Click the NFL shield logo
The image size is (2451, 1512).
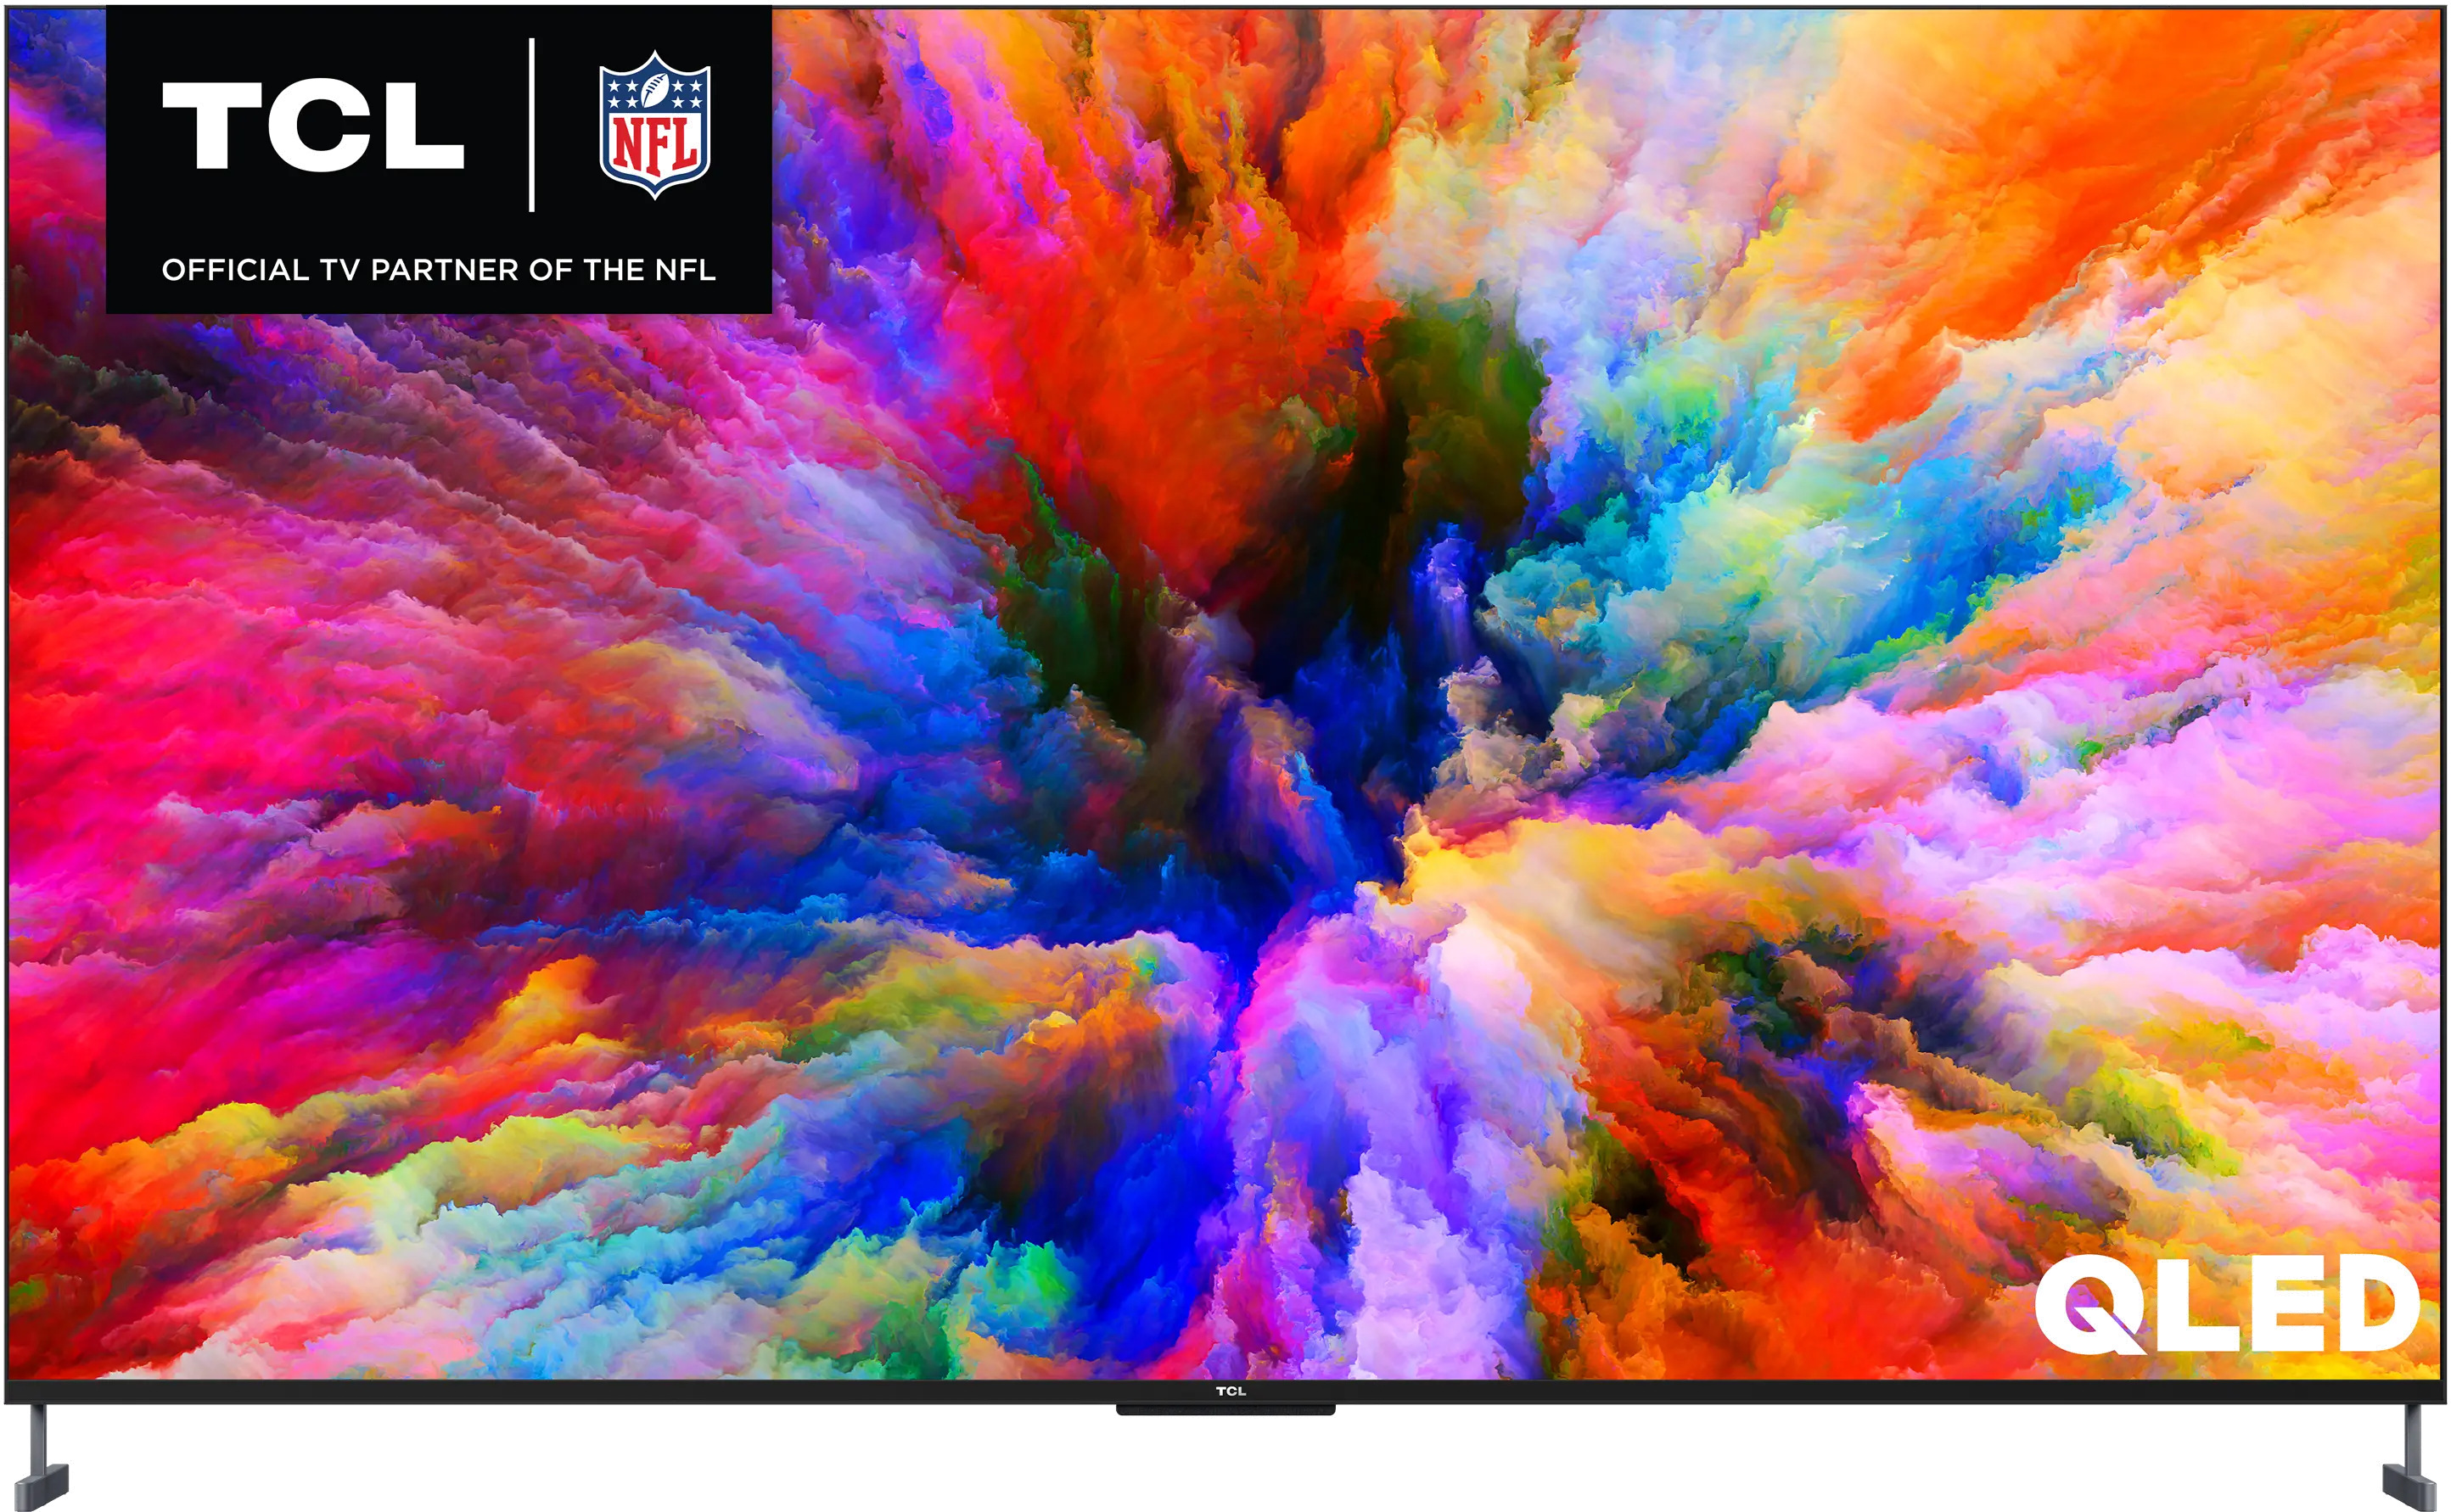point(654,125)
